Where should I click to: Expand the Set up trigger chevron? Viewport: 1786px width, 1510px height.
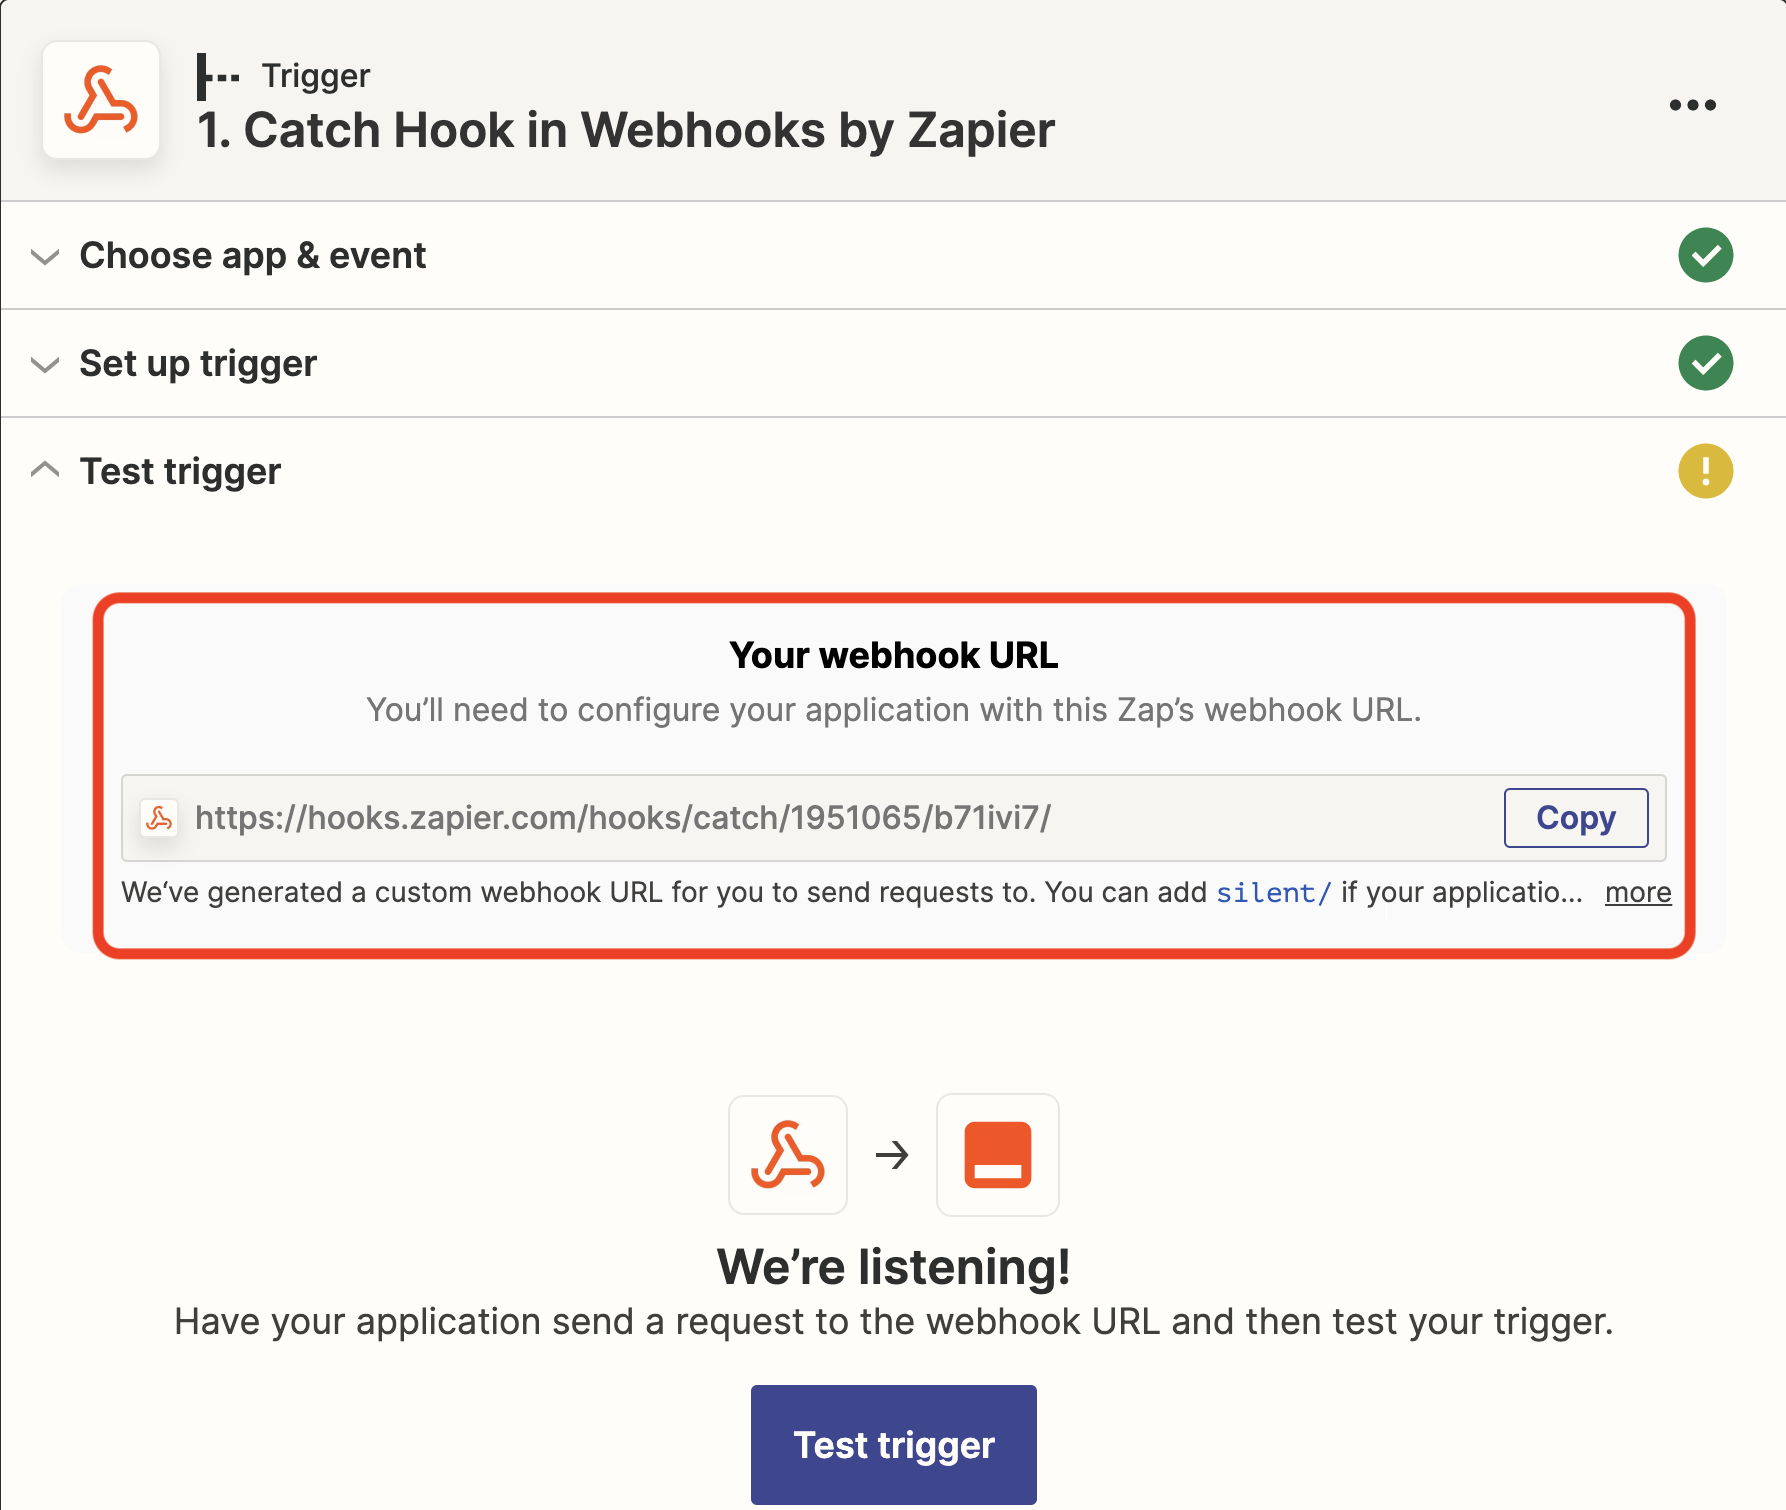[x=45, y=365]
